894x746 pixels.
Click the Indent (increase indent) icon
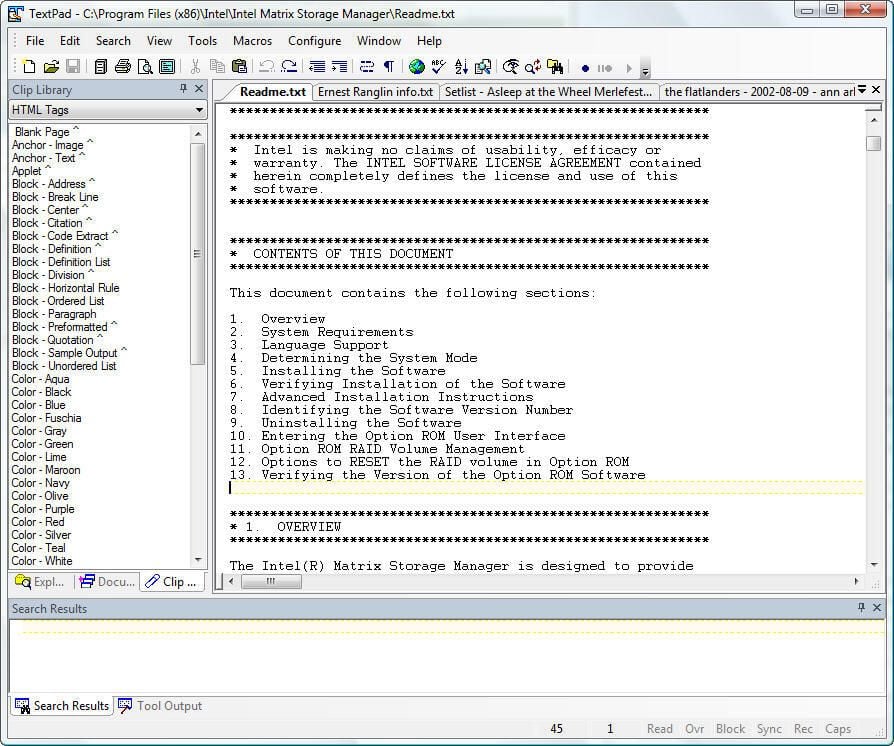[339, 67]
